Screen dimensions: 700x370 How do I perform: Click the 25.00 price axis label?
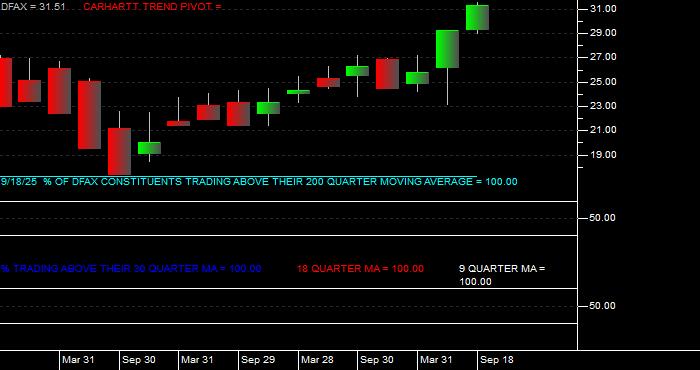click(x=603, y=82)
